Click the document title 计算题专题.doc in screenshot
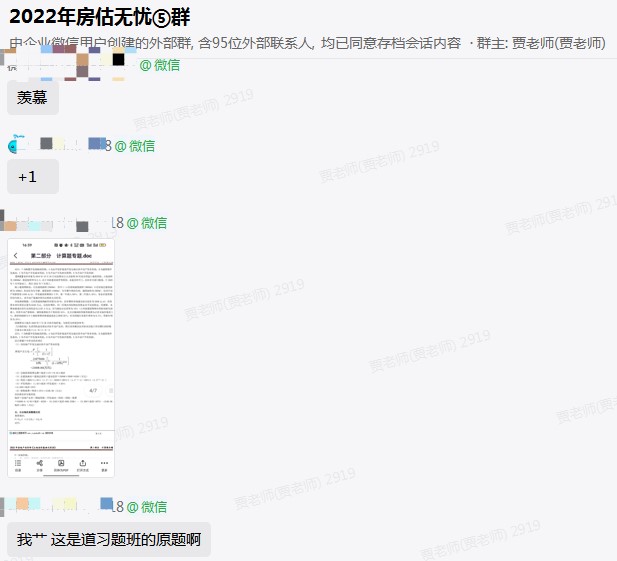Screen dimensions: 617x561 point(61,257)
